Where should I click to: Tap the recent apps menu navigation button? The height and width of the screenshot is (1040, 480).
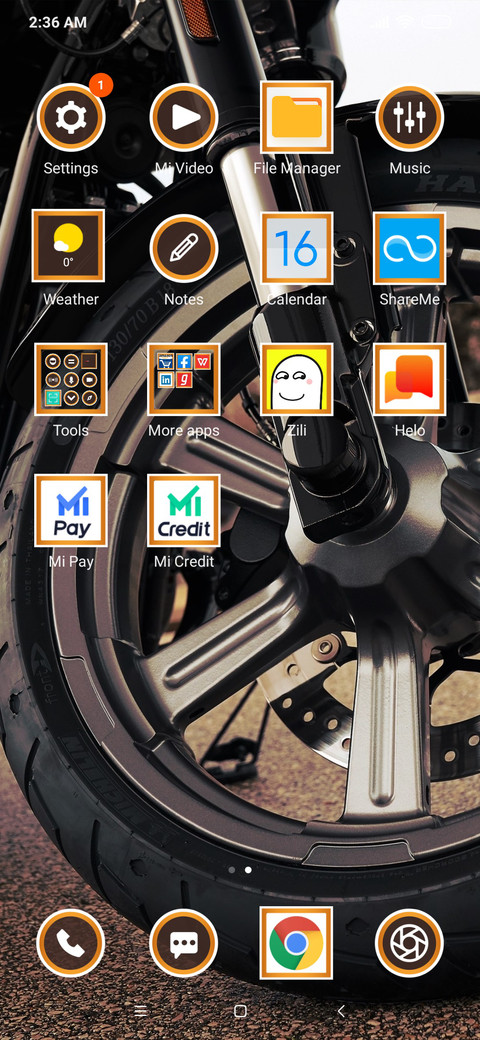coord(141,1011)
